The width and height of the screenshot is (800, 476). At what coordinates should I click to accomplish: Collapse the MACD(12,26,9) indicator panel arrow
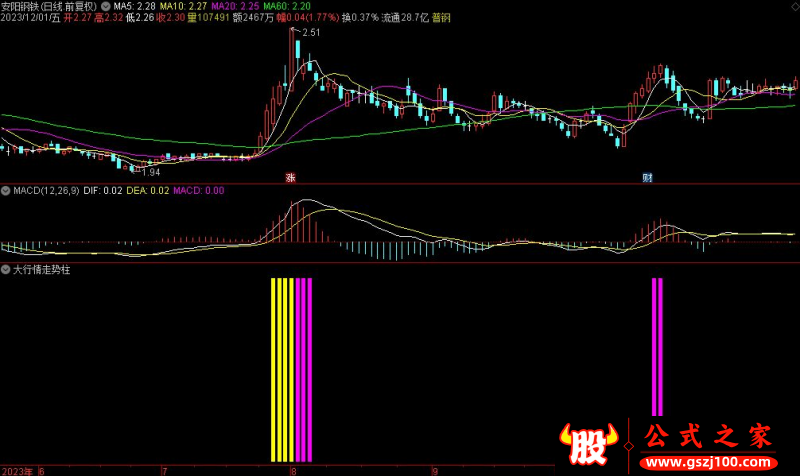click(x=5, y=190)
